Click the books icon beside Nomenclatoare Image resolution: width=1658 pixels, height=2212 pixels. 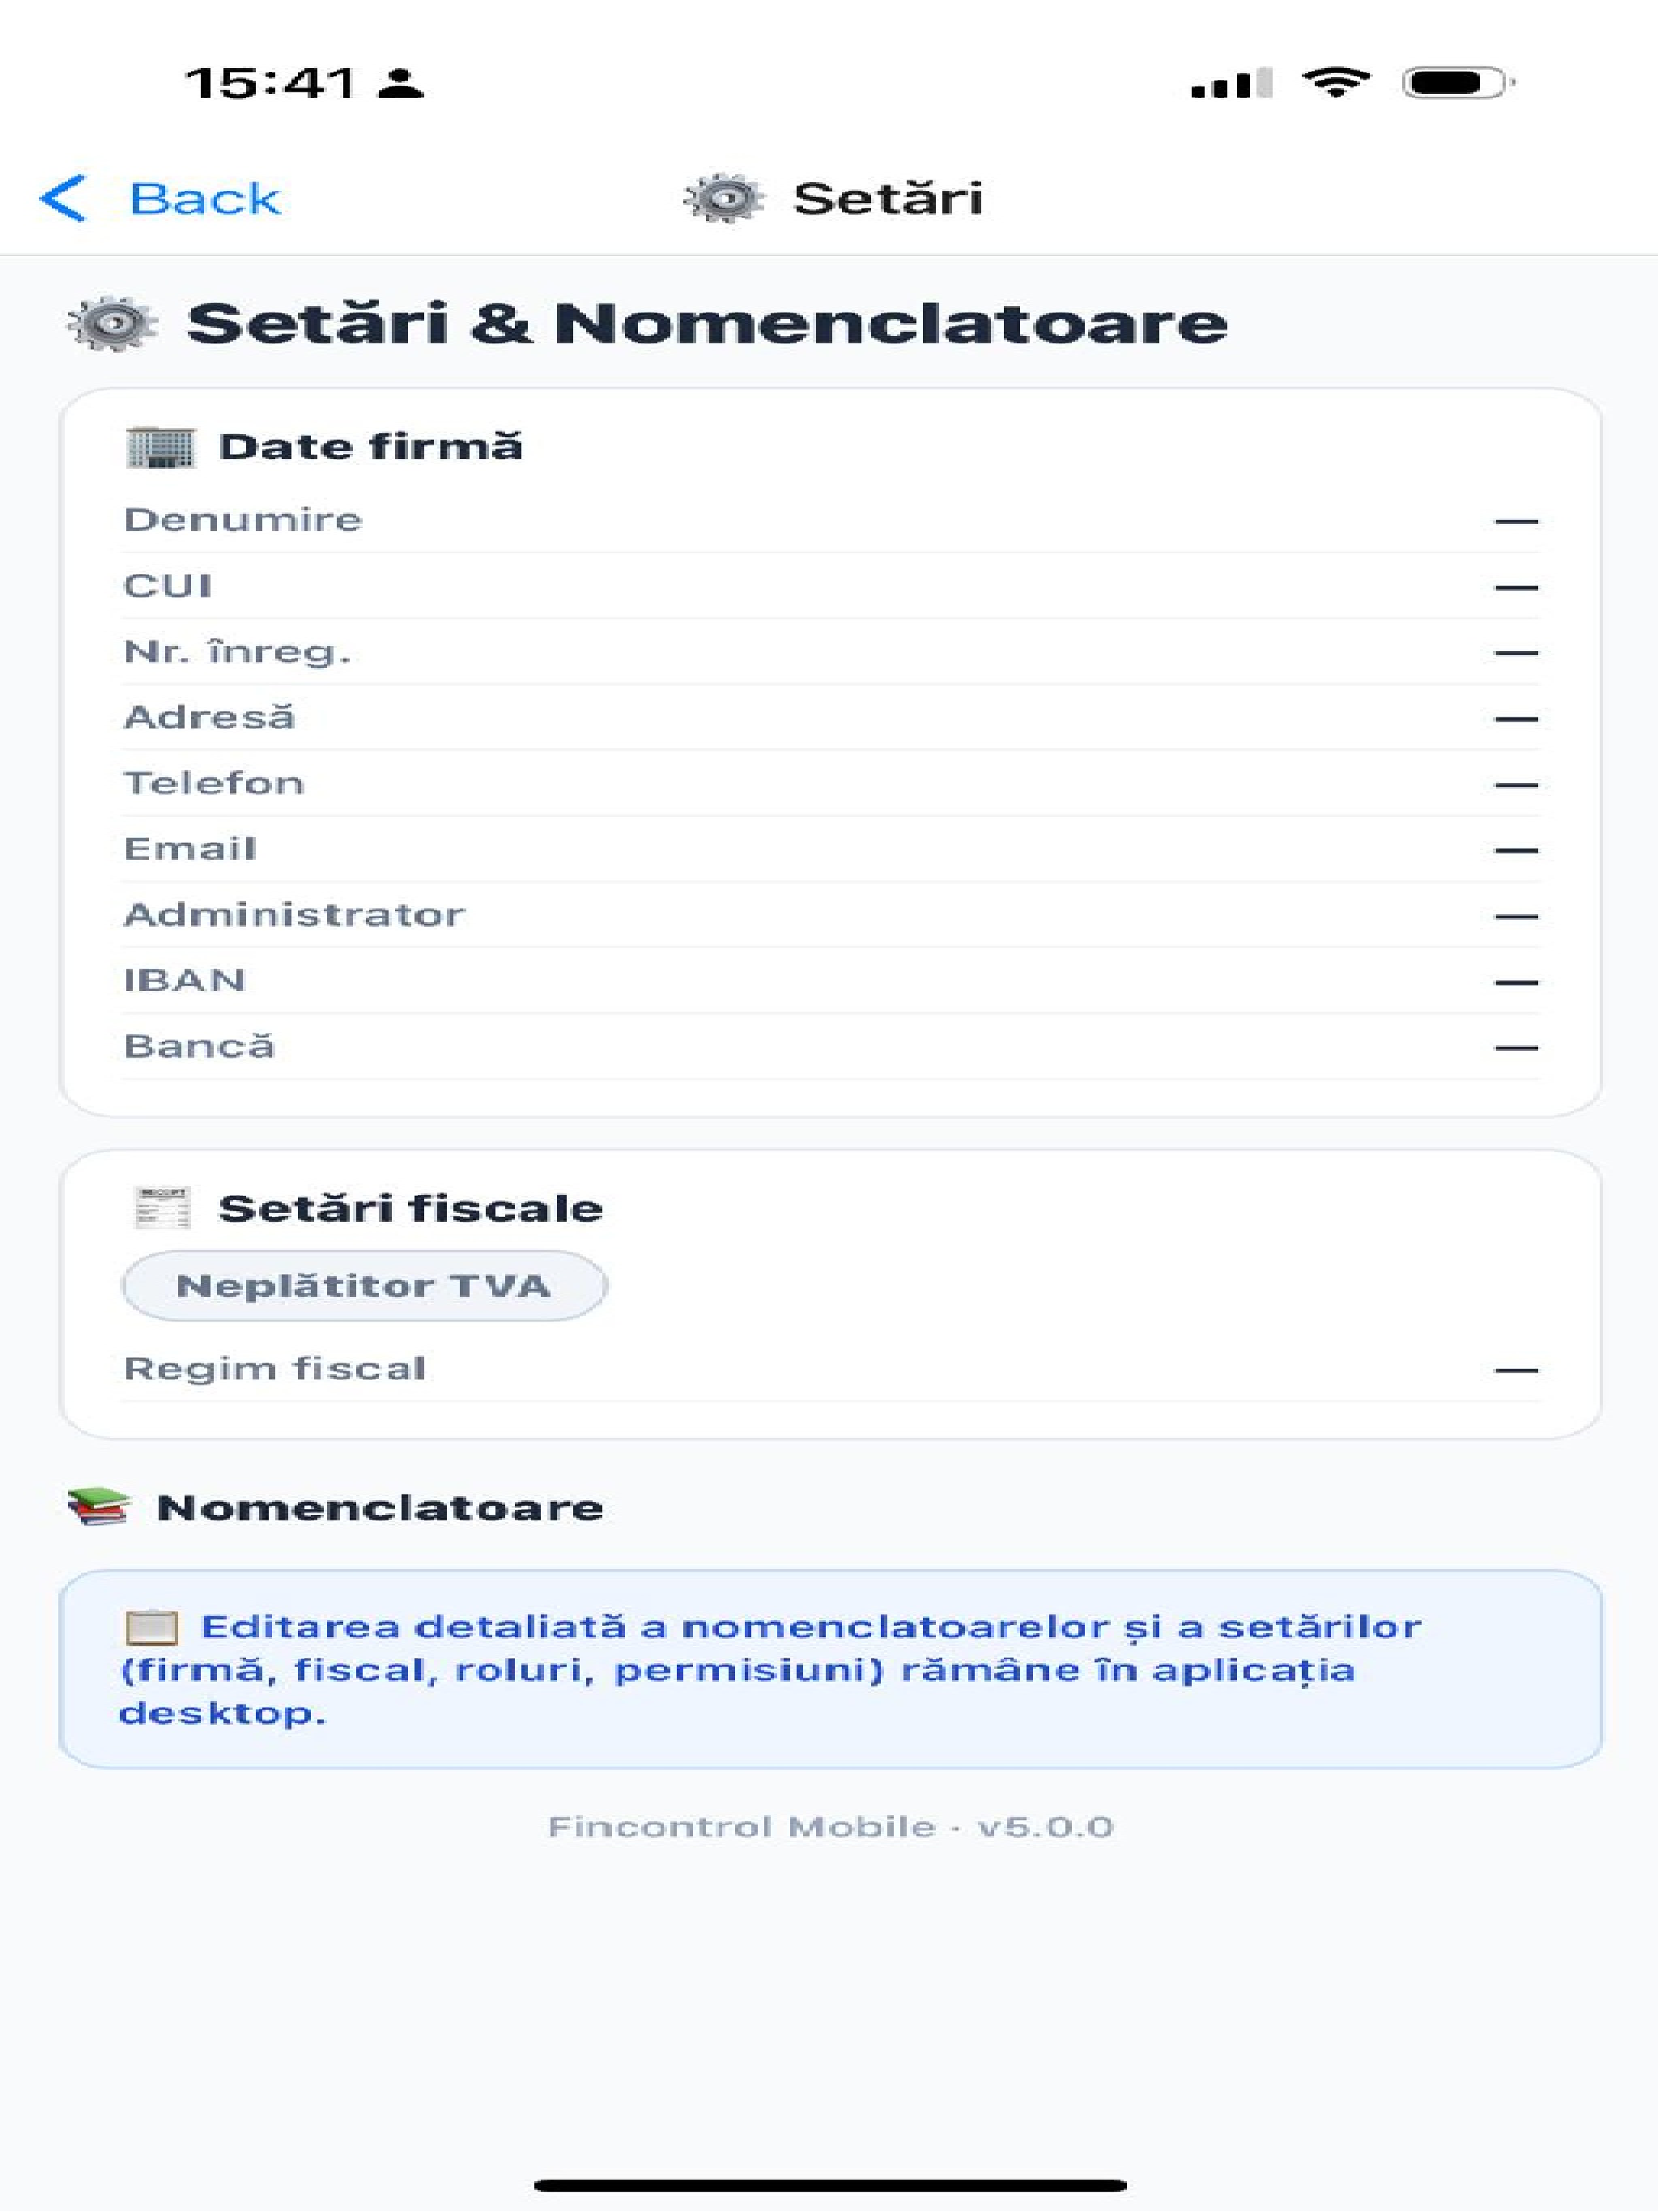click(98, 1506)
